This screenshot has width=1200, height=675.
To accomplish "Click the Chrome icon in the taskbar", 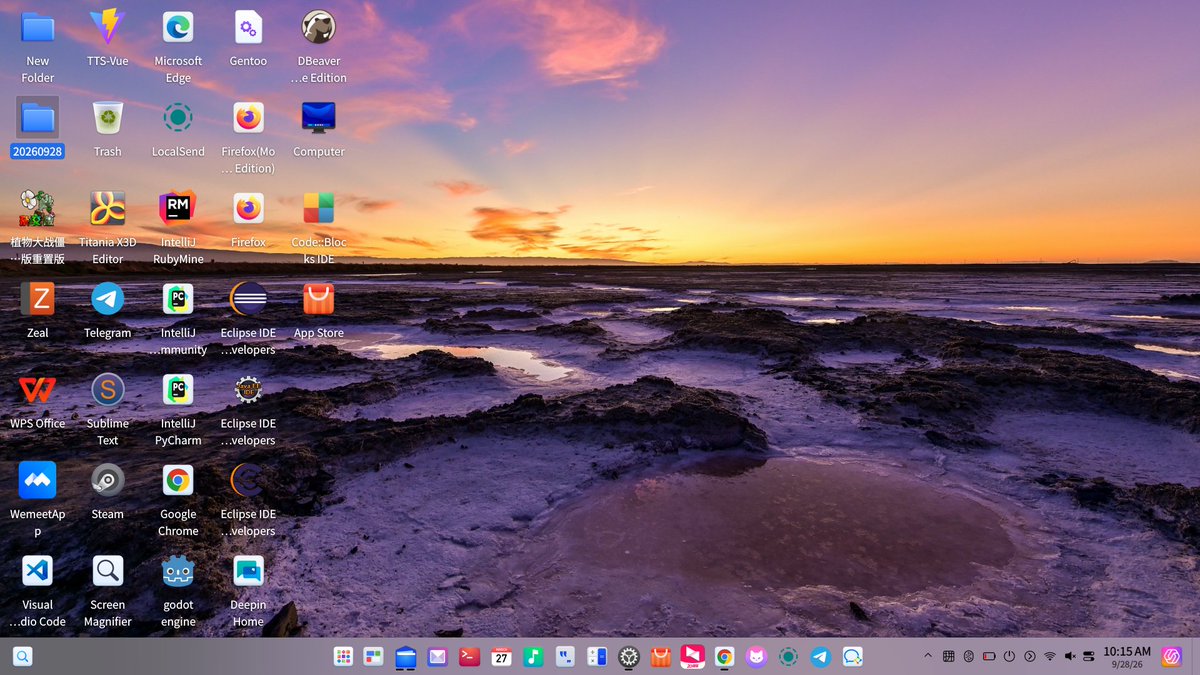I will coord(724,657).
